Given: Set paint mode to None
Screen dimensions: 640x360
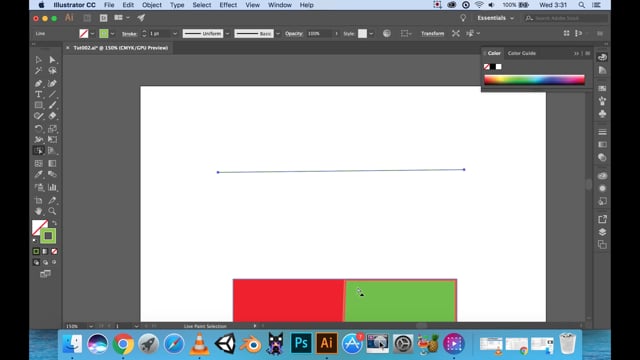Looking at the screenshot, I should coord(54,251).
